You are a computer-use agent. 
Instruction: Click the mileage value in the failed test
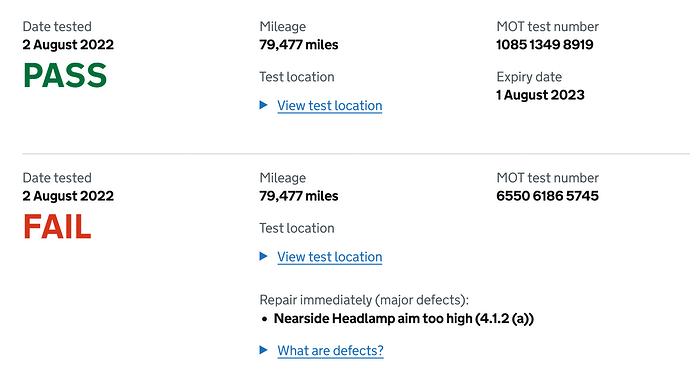[299, 196]
